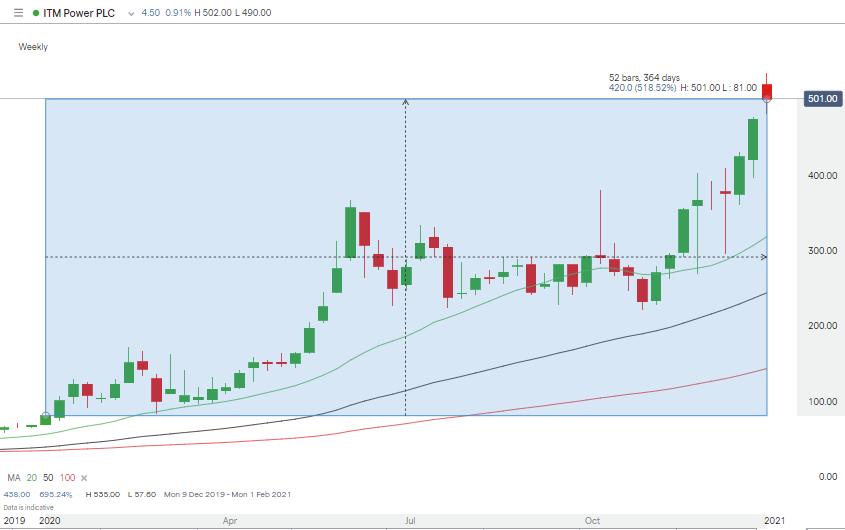The image size is (845, 530).
Task: Click the 501.00 price tag on axis
Action: [822, 99]
